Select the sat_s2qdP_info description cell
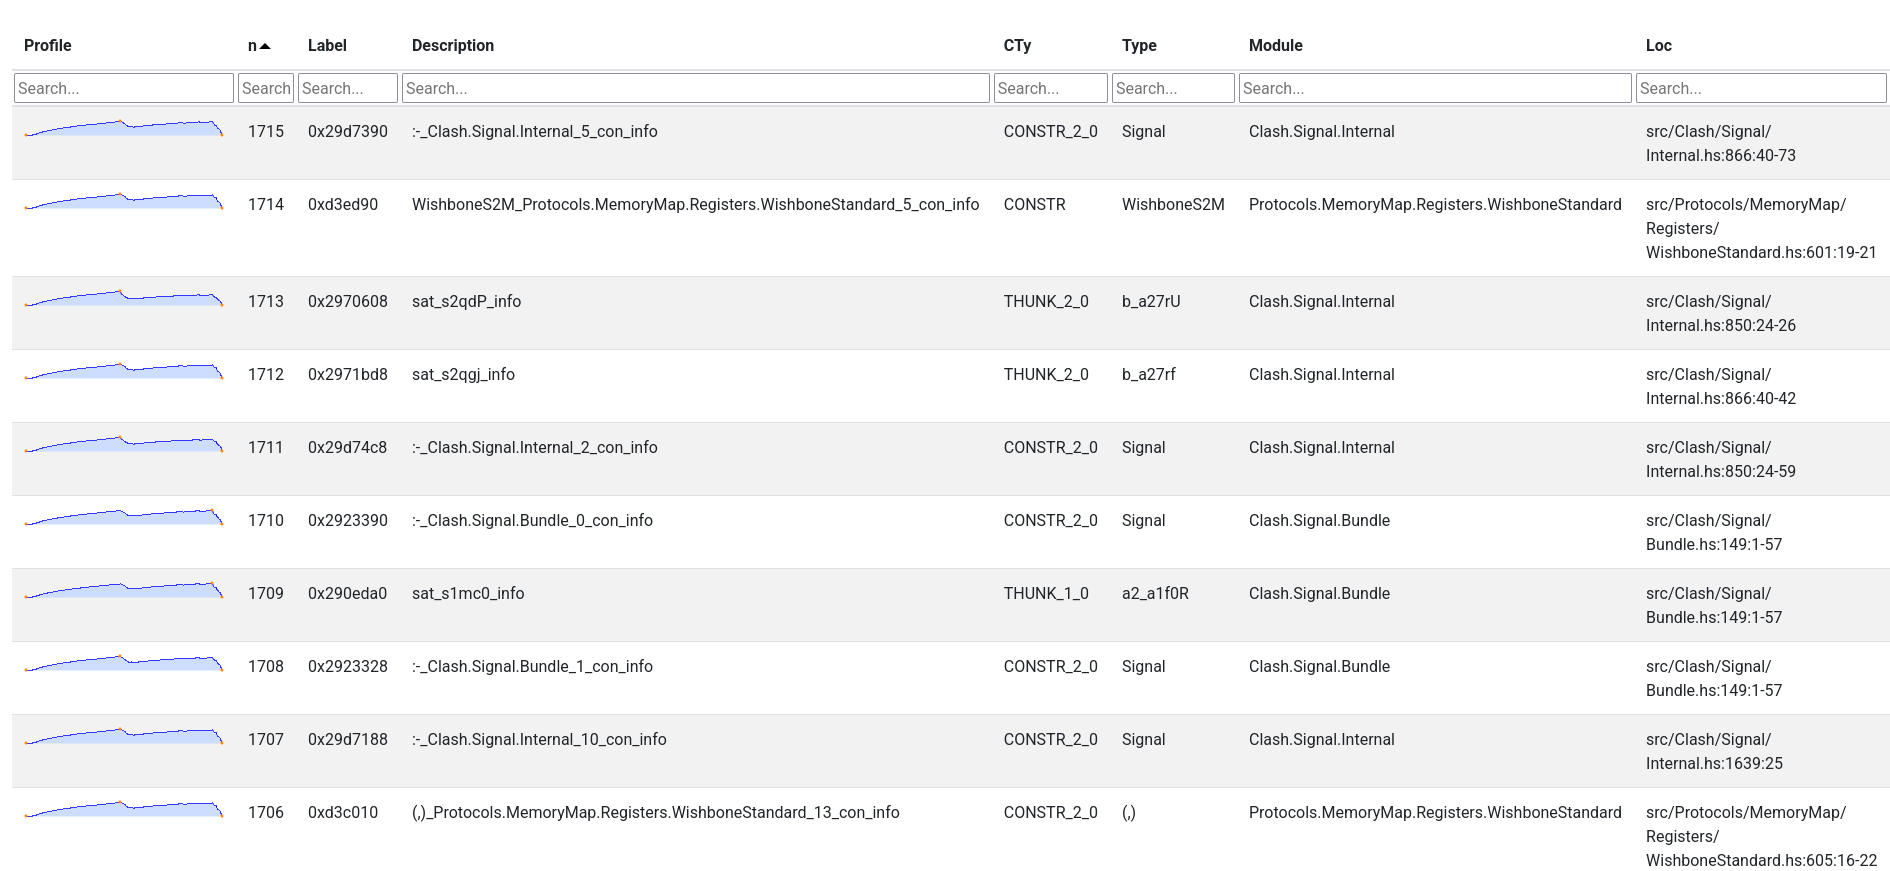Image resolution: width=1890 pixels, height=871 pixels. pyautogui.click(x=466, y=302)
